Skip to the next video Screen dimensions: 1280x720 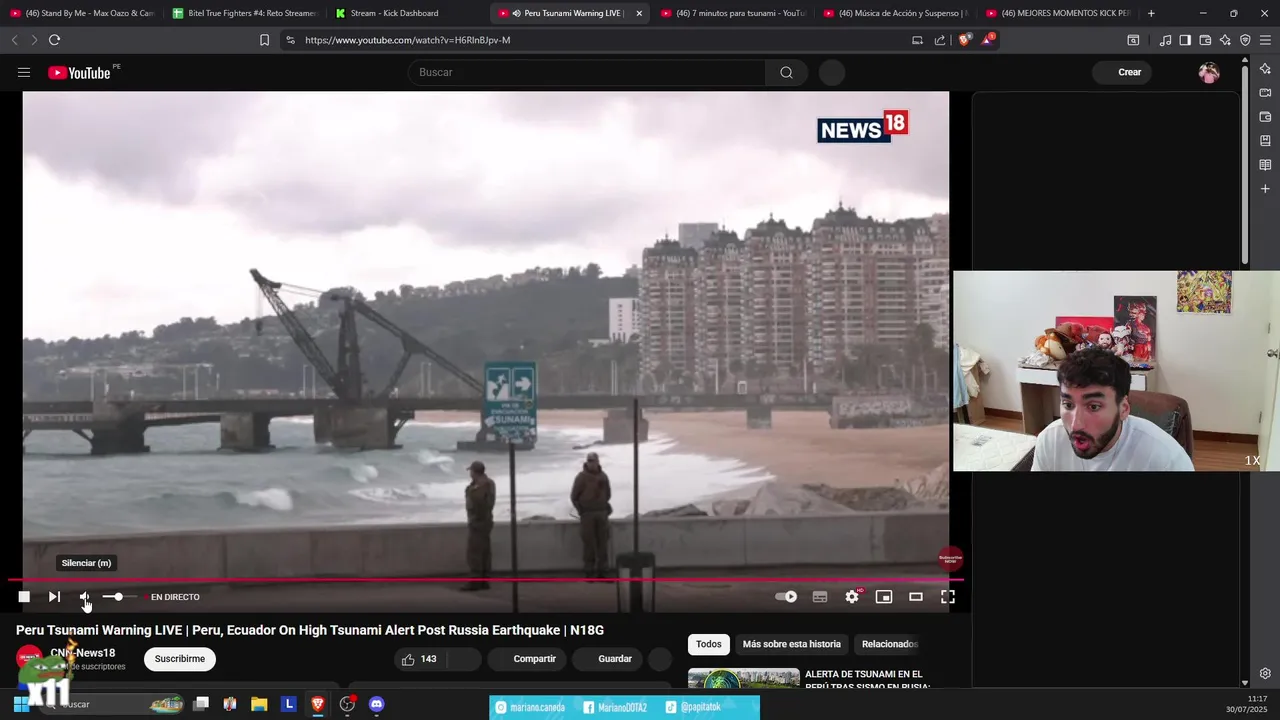click(54, 597)
